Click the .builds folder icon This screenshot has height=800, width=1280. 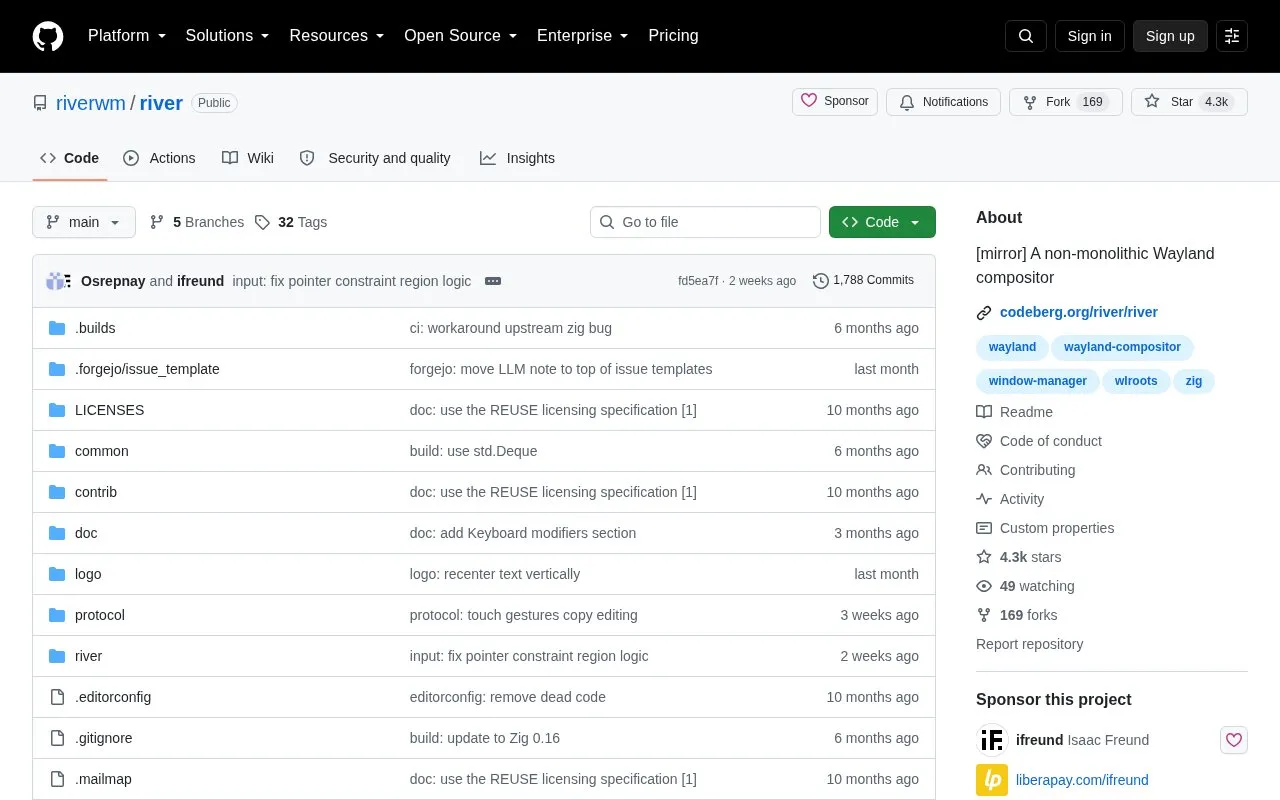(x=57, y=328)
